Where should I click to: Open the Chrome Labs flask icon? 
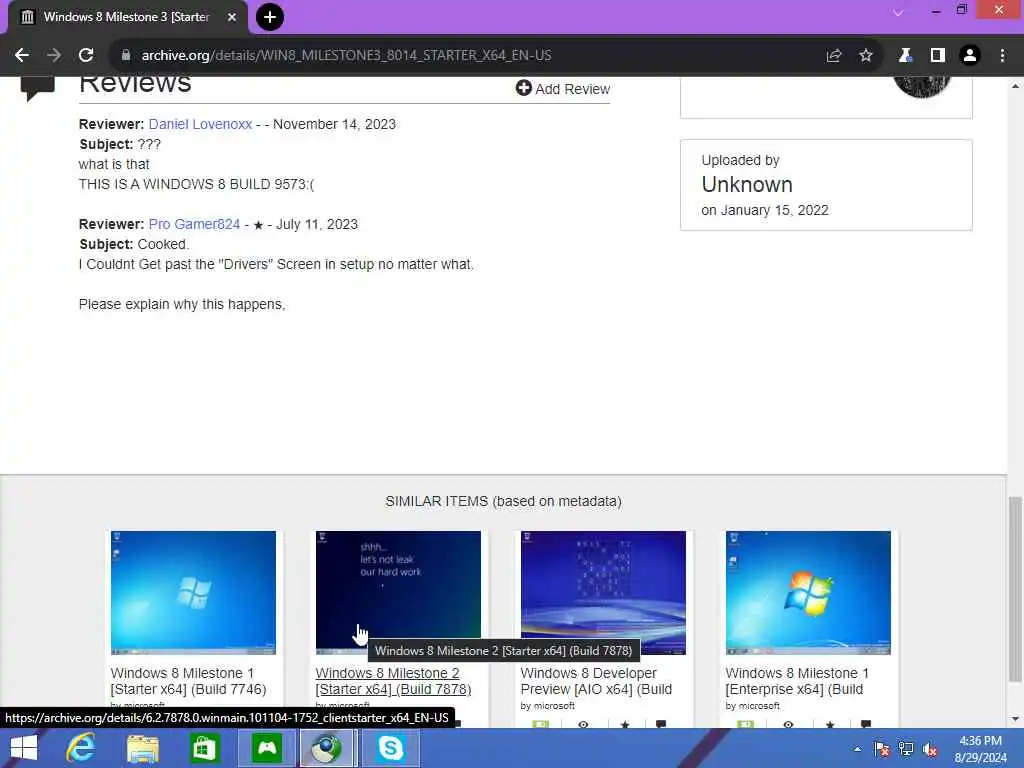pyautogui.click(x=905, y=56)
